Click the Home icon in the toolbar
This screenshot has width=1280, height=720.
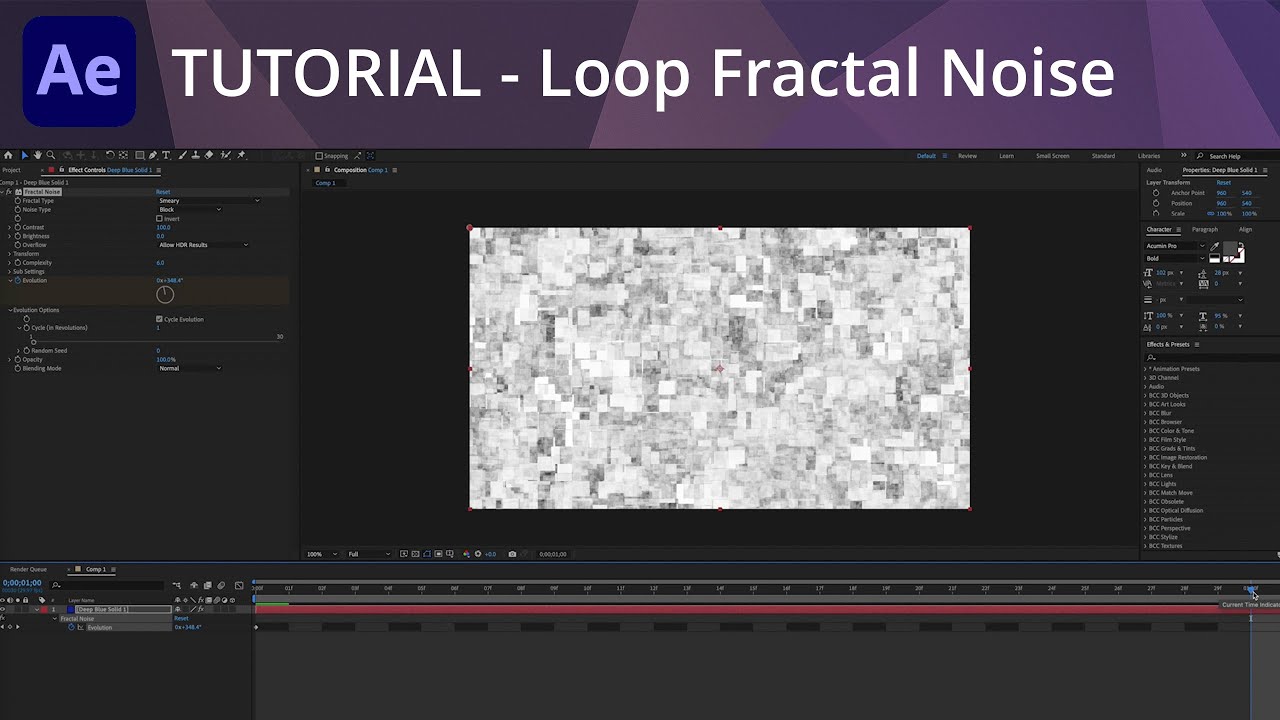[x=8, y=155]
